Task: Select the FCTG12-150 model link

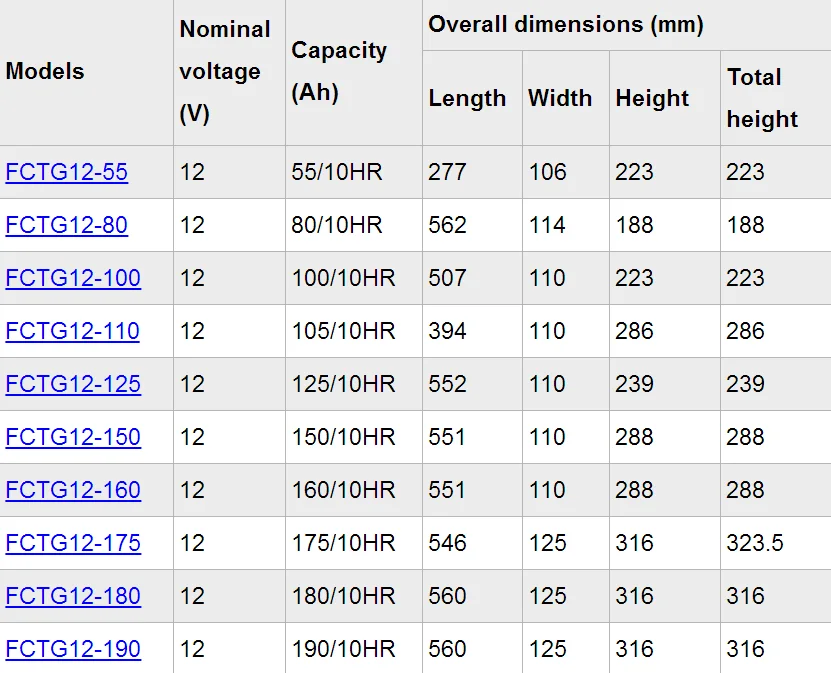Action: click(x=73, y=437)
